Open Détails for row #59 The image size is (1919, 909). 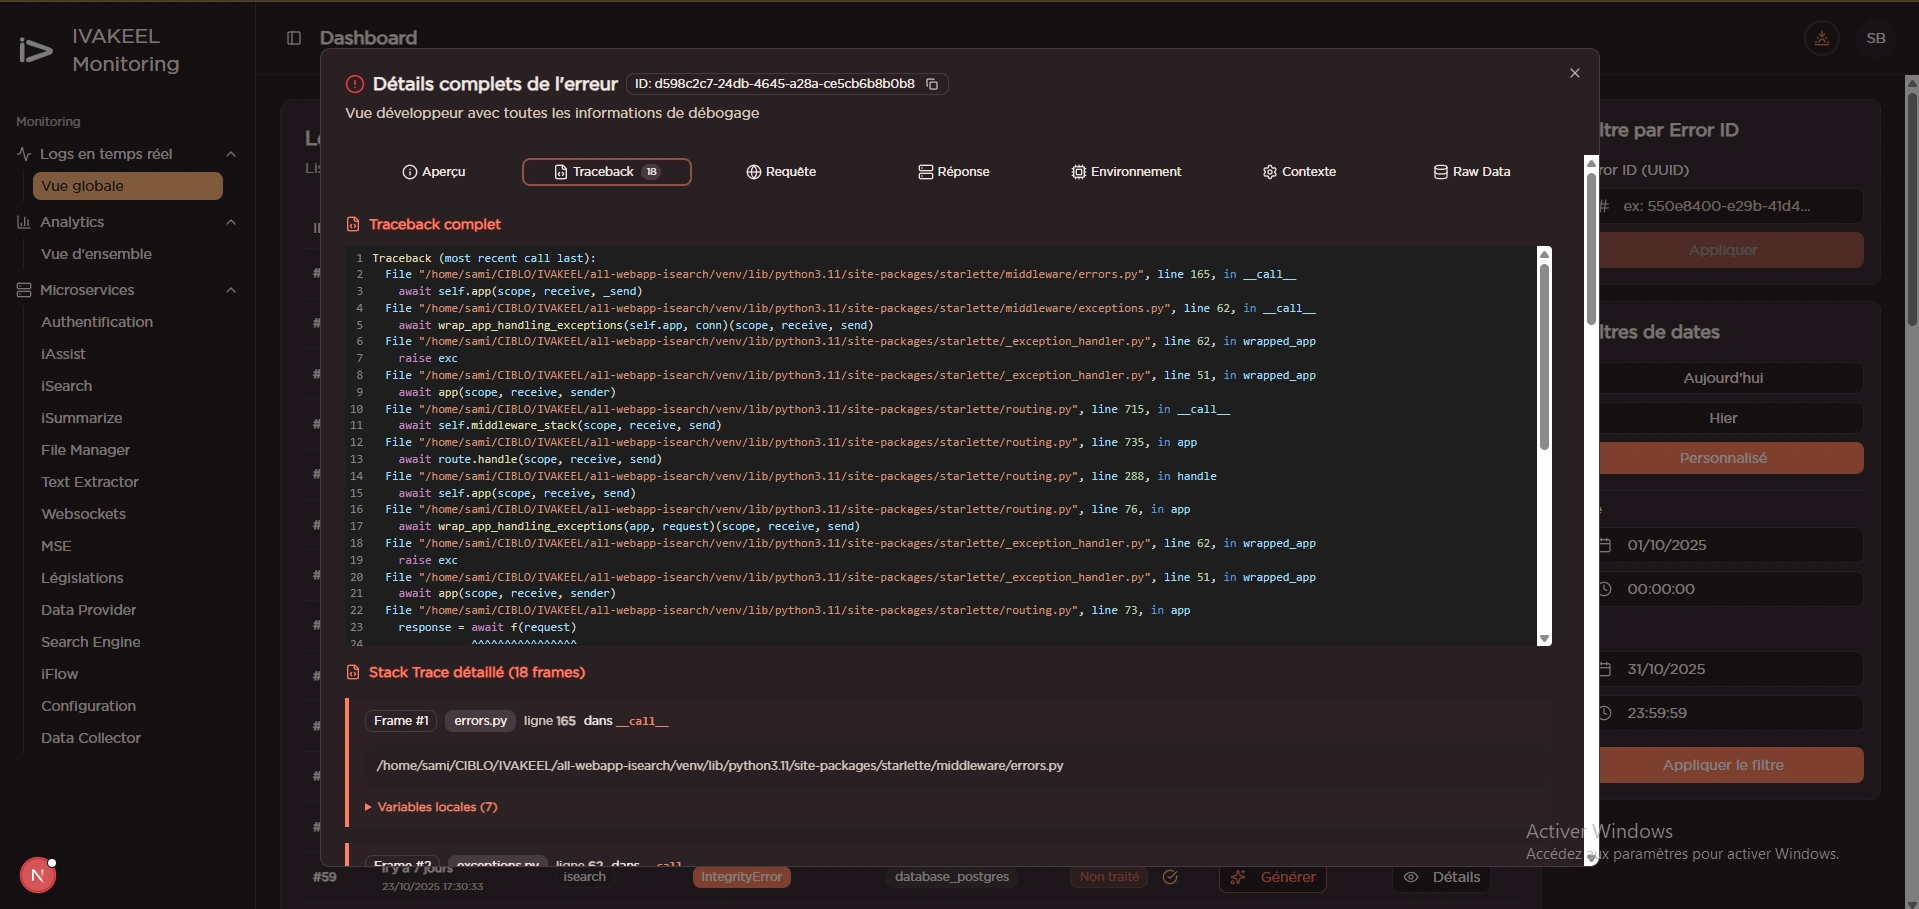pyautogui.click(x=1441, y=877)
